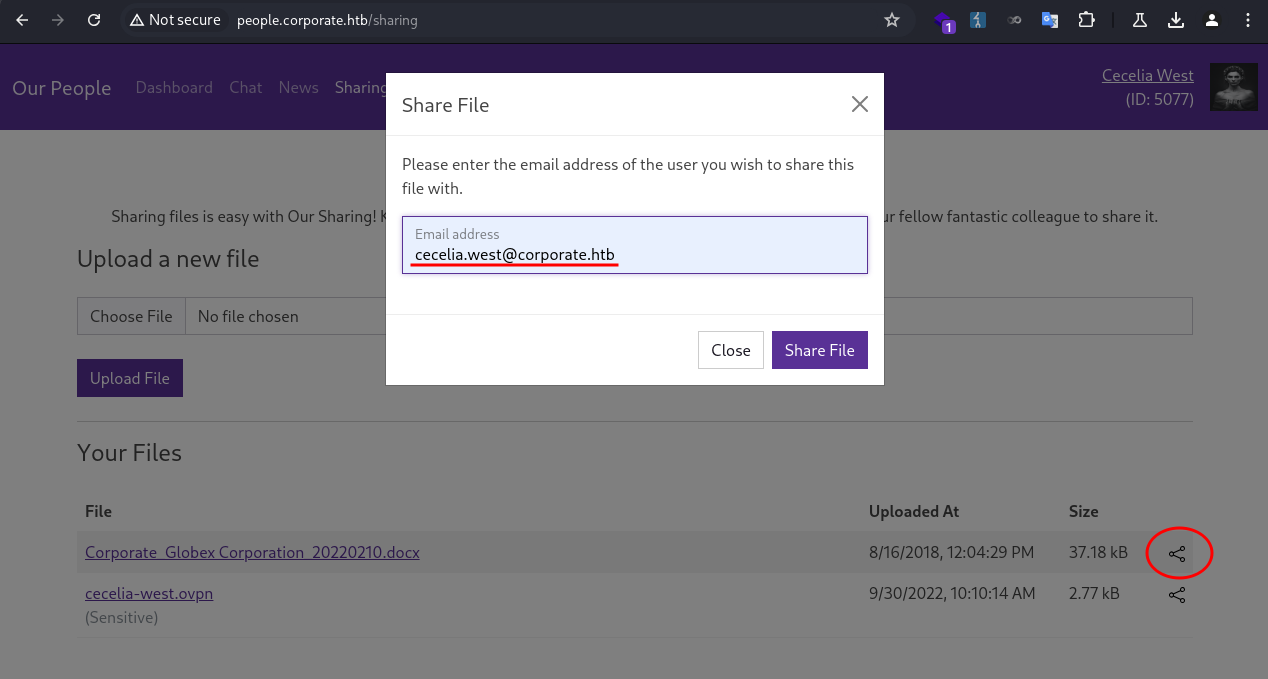Close the Share File dialog with X

(859, 105)
